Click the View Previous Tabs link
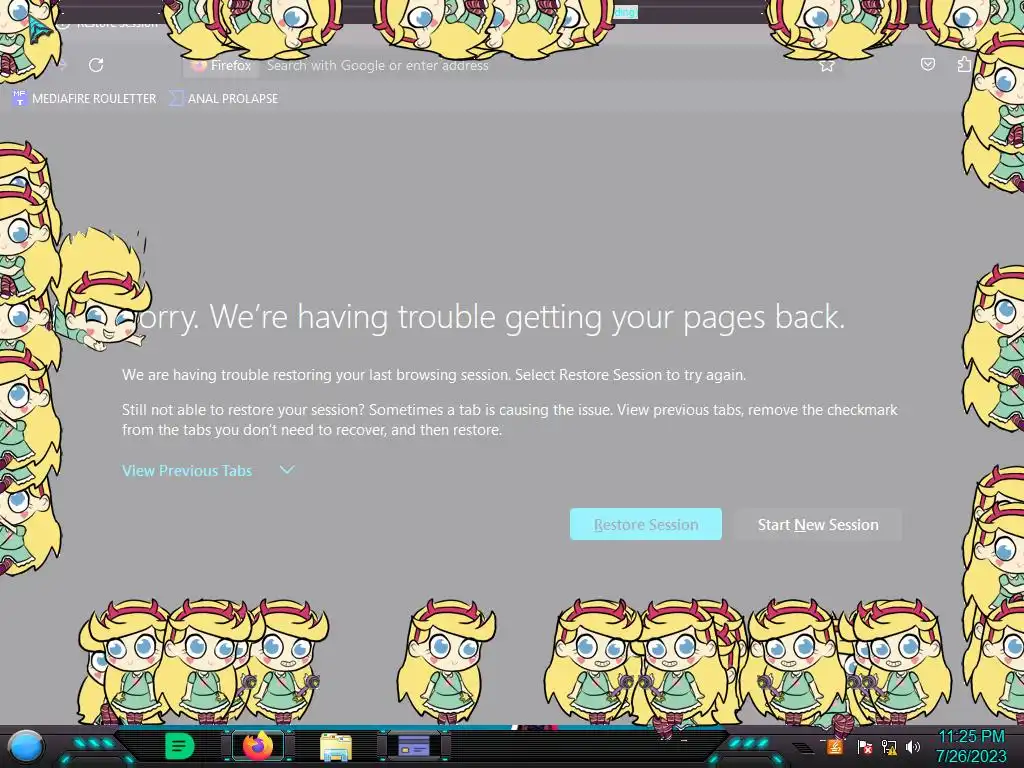Screen dimensions: 1024x768 point(187,471)
